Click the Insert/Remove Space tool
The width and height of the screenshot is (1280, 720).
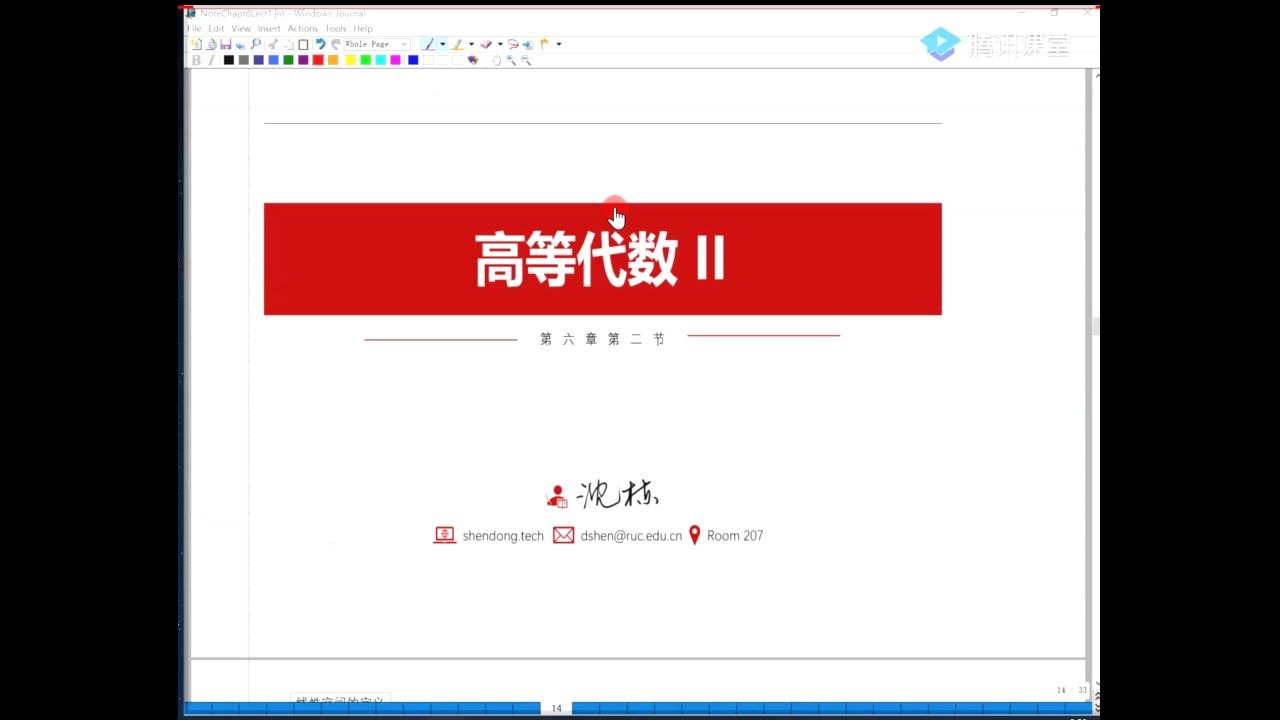(528, 44)
